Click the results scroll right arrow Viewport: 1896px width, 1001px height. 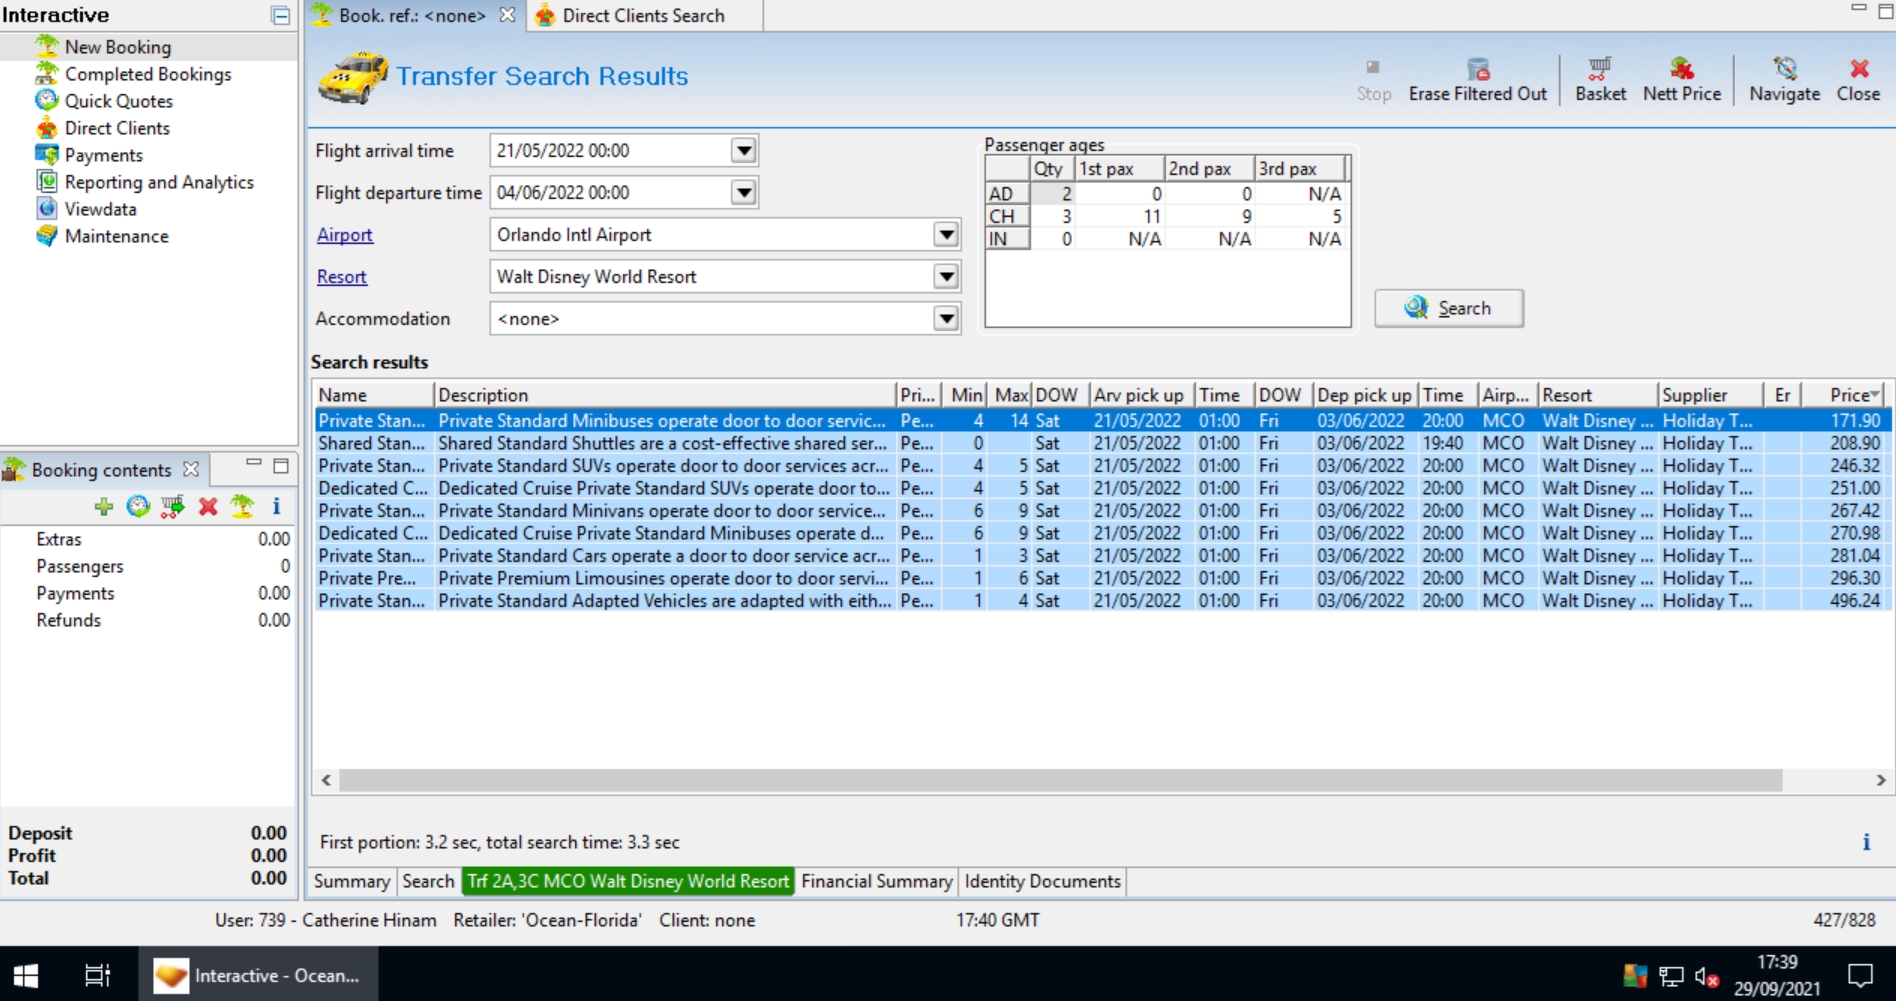point(1881,780)
